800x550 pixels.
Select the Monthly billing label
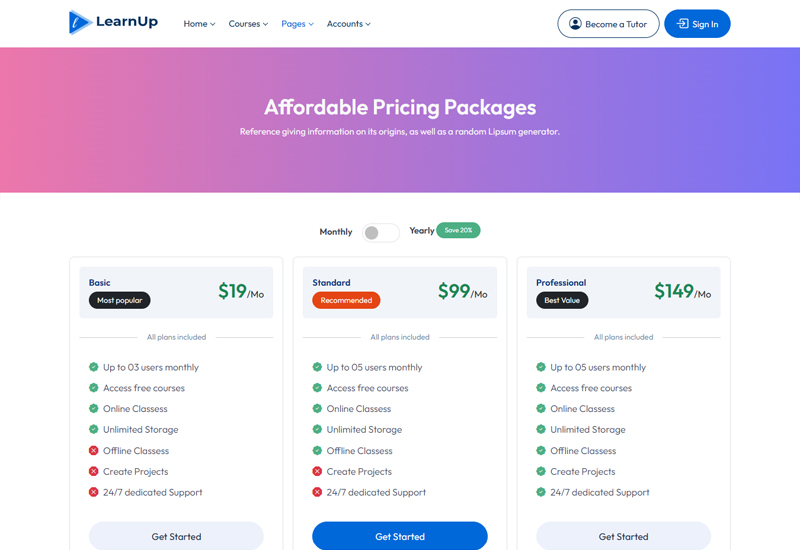pos(336,232)
